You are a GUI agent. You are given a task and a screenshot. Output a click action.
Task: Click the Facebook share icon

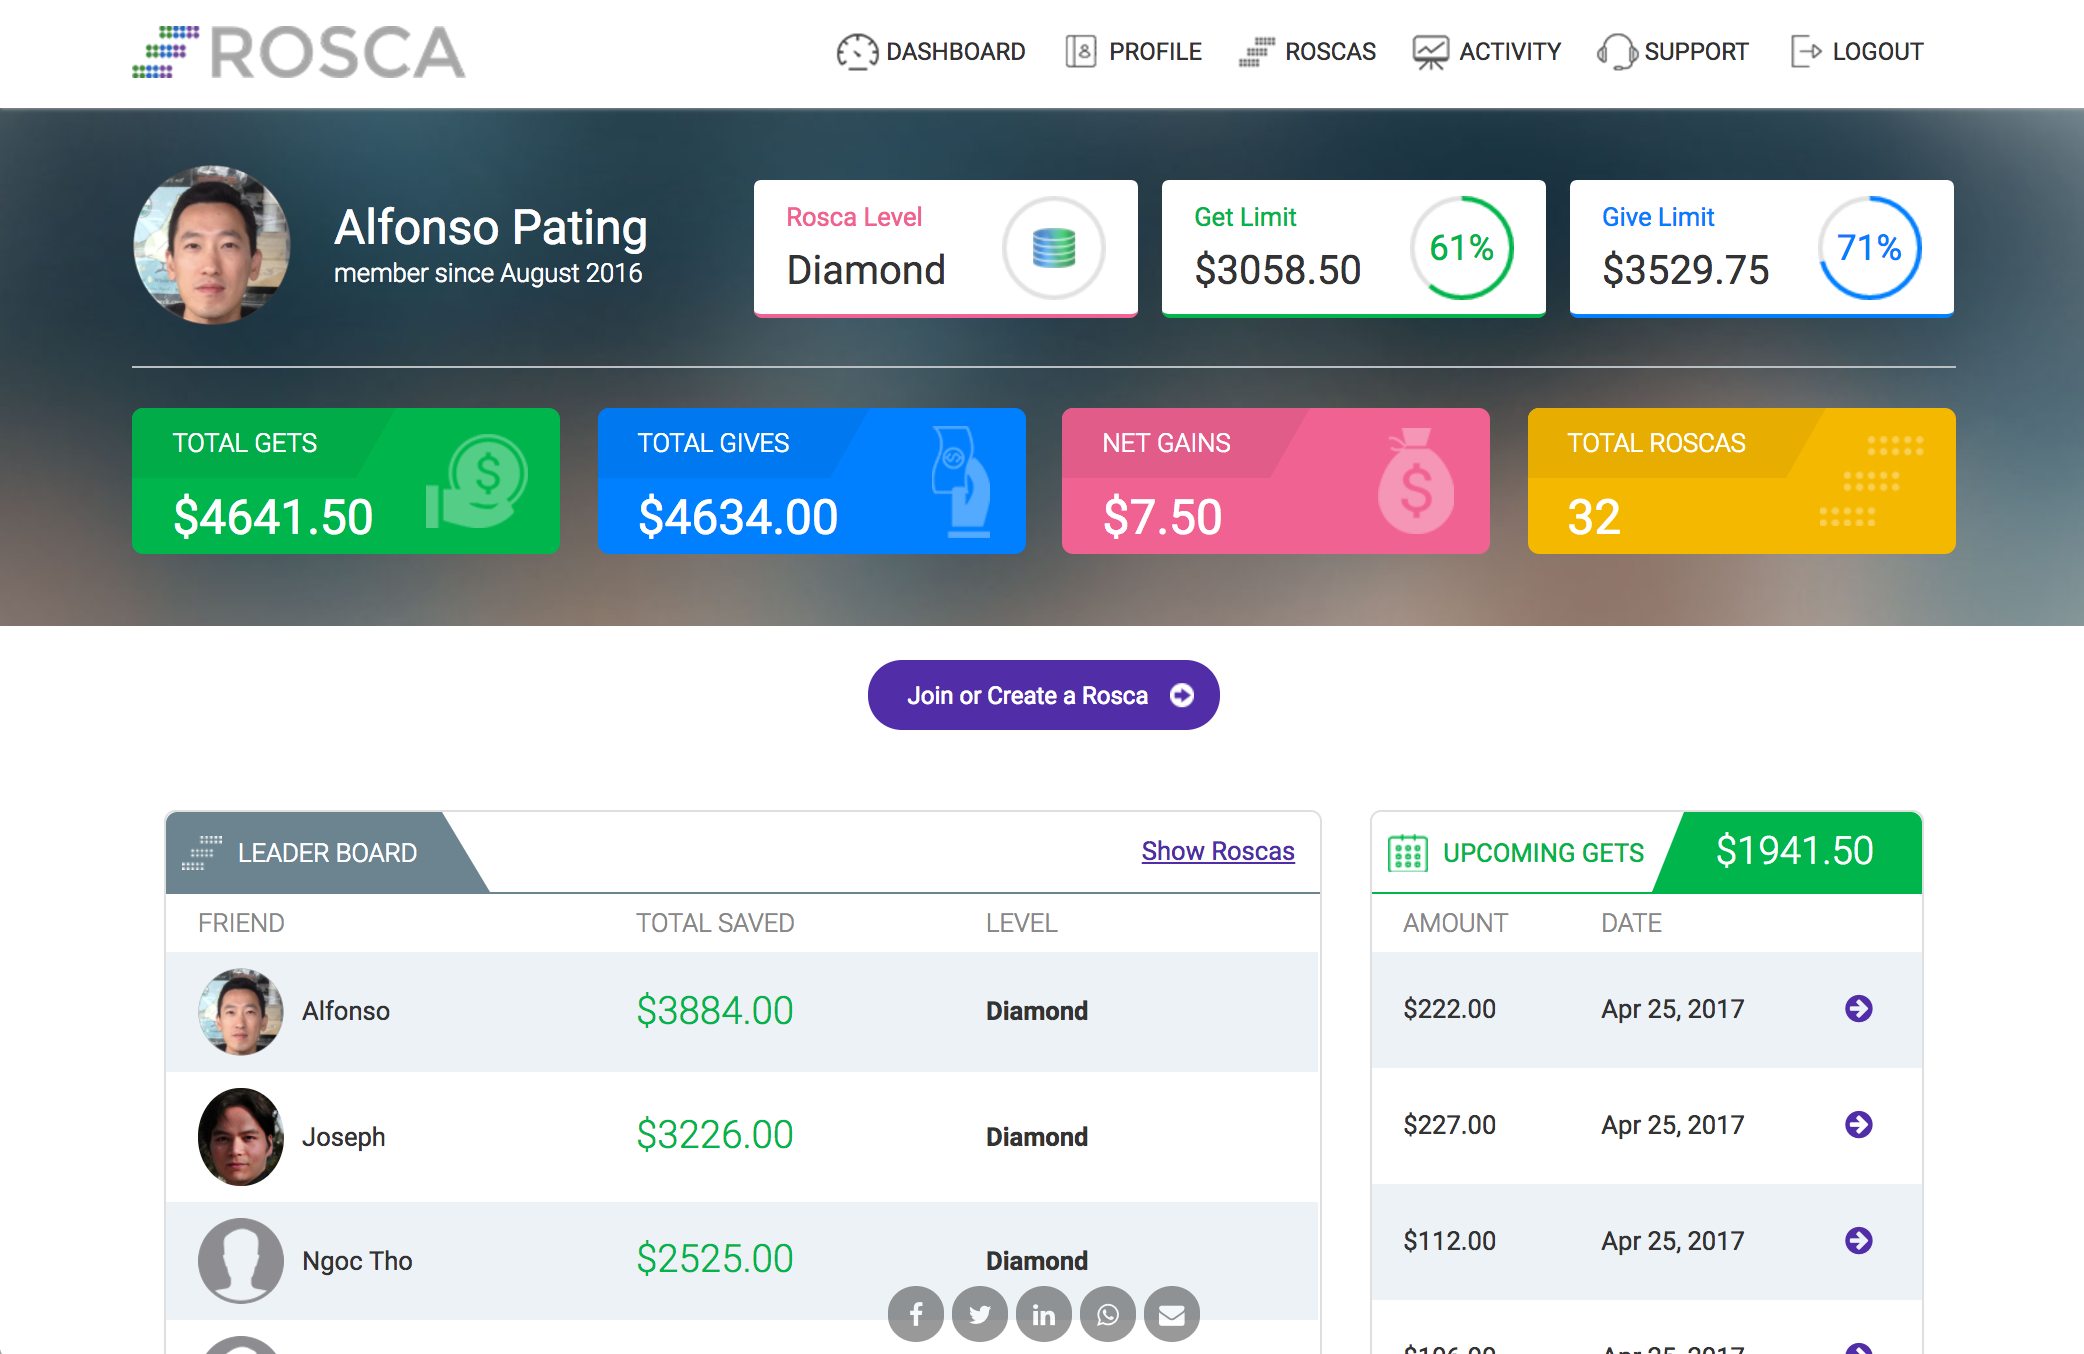coord(915,1314)
